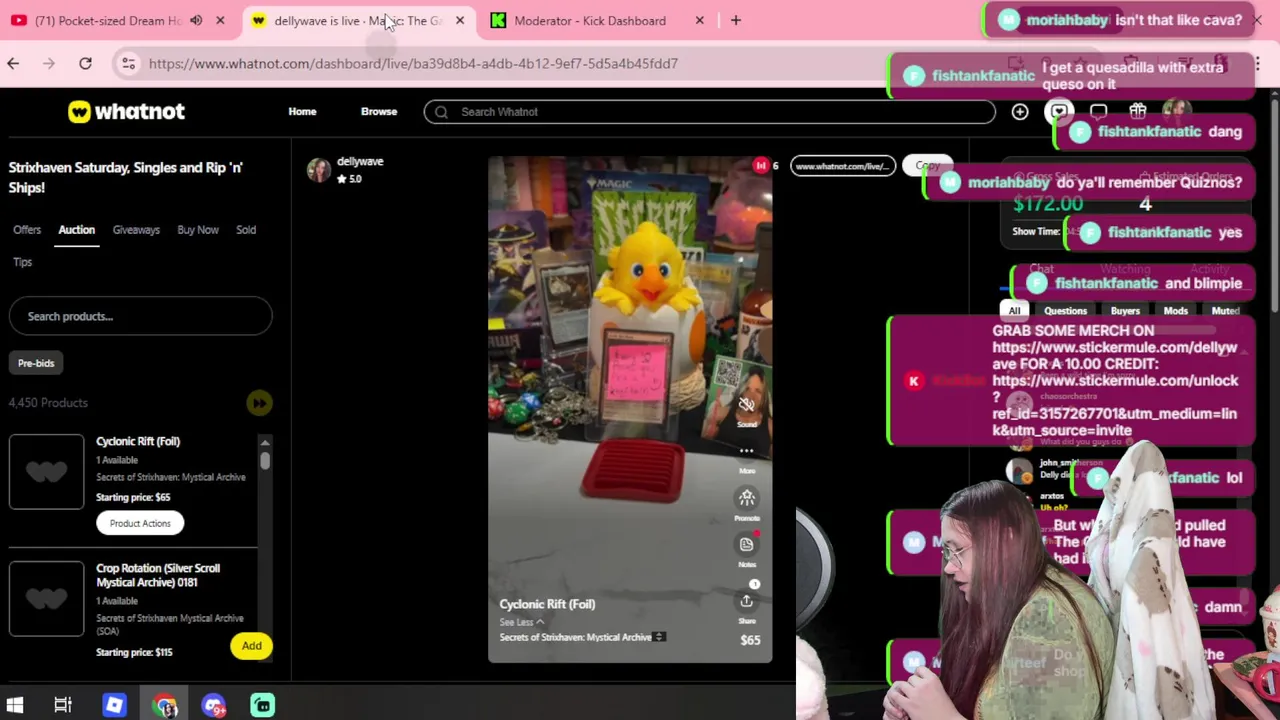Open Task View in taskbar
The image size is (1280, 720).
tap(63, 706)
